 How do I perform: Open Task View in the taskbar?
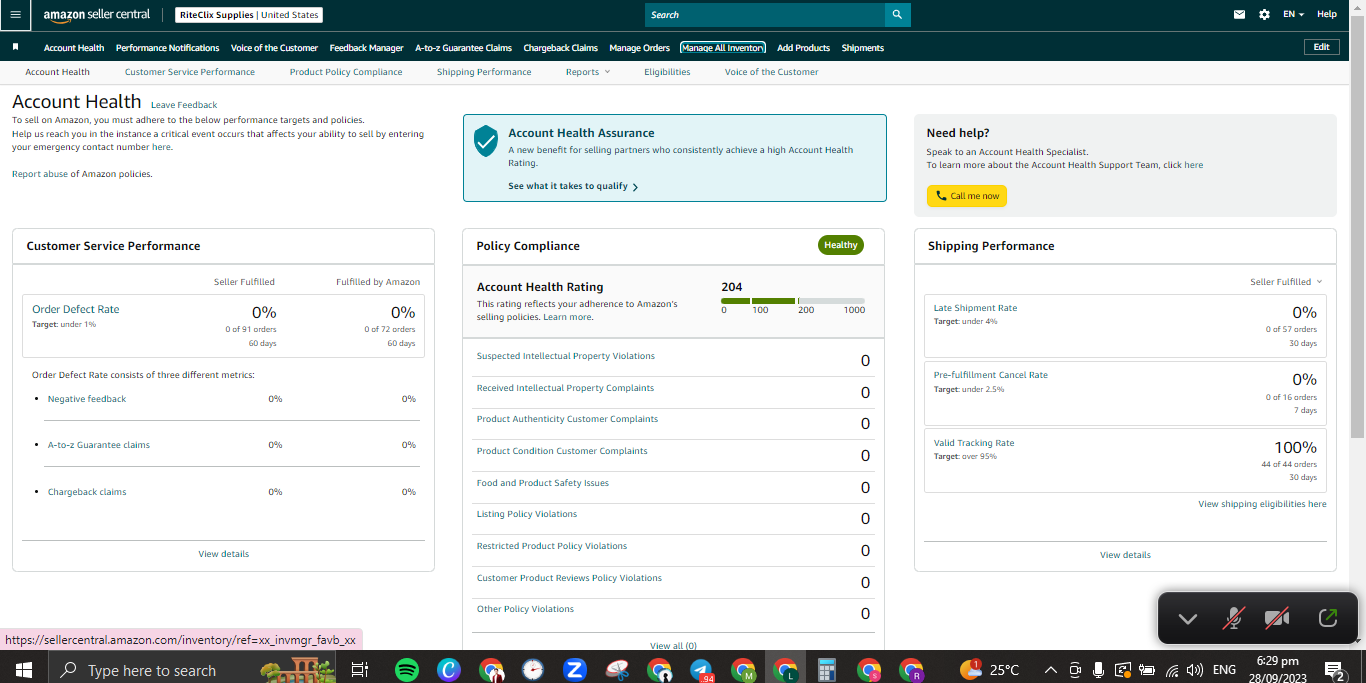point(360,670)
